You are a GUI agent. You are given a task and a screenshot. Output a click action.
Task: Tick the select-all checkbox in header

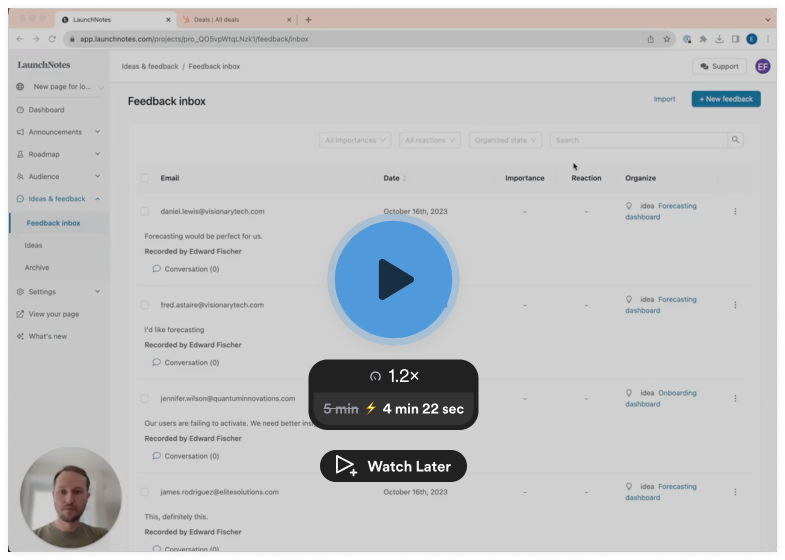[x=145, y=178]
